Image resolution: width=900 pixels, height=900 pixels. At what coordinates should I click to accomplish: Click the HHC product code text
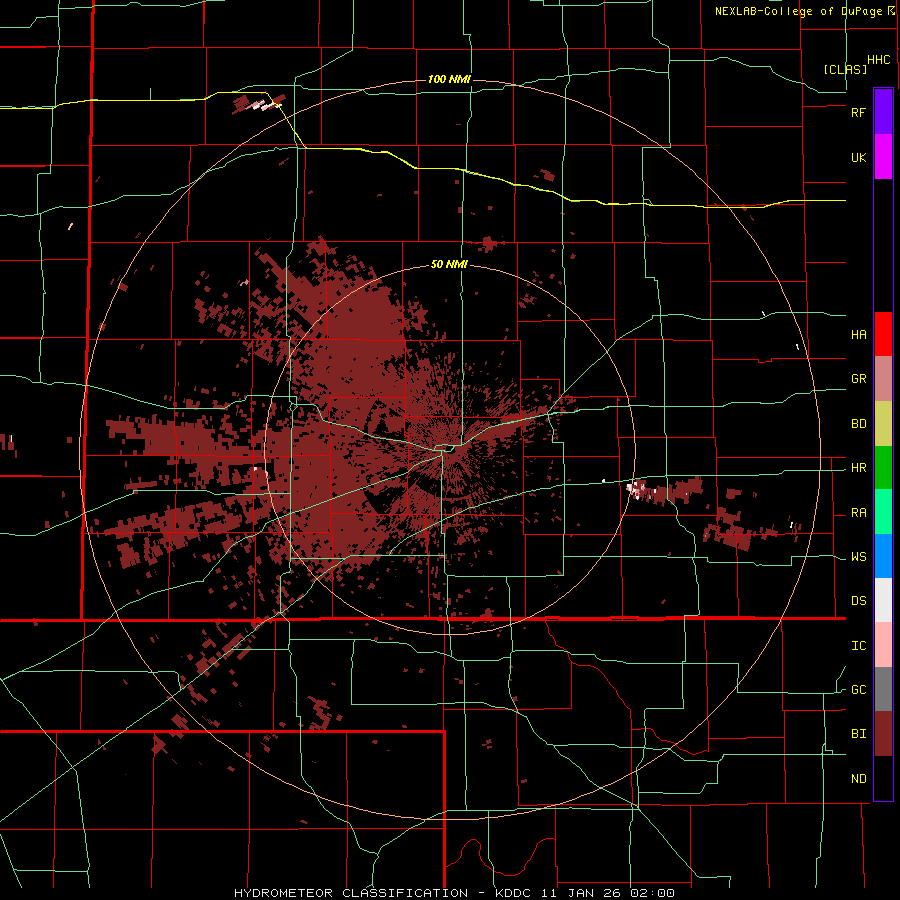879,60
